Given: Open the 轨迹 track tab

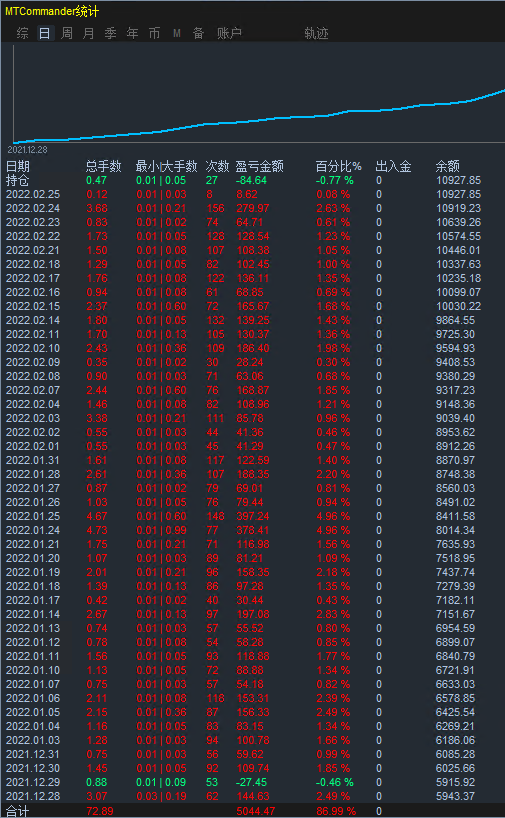Looking at the screenshot, I should [x=316, y=33].
